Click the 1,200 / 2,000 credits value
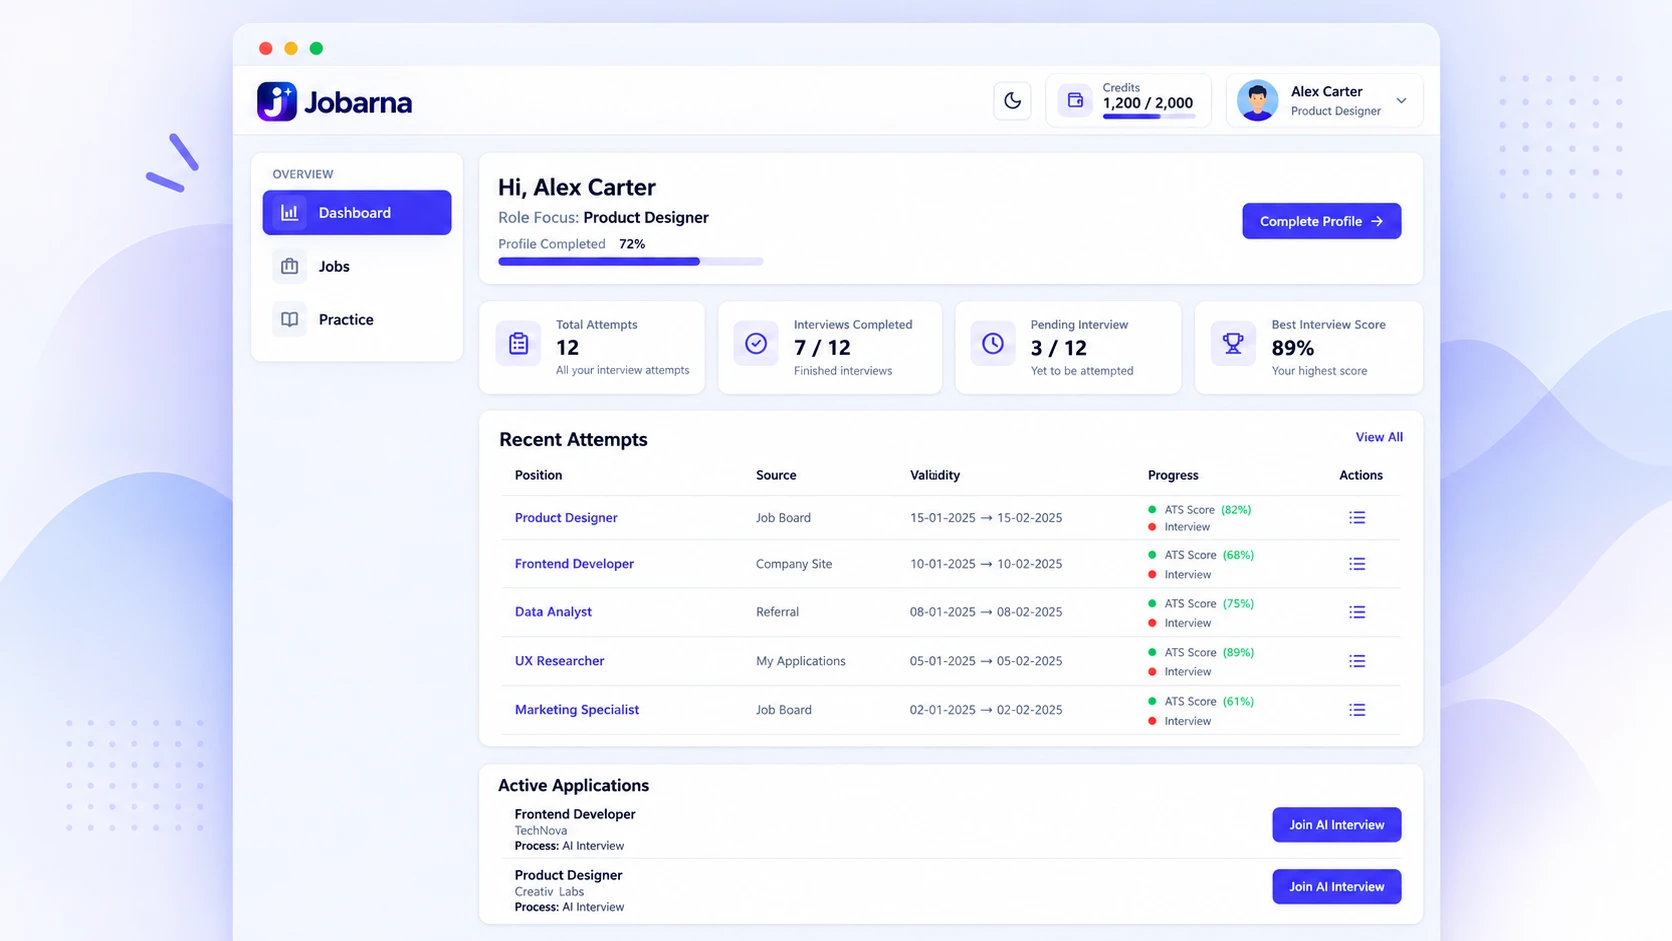This screenshot has height=941, width=1672. pyautogui.click(x=1148, y=103)
